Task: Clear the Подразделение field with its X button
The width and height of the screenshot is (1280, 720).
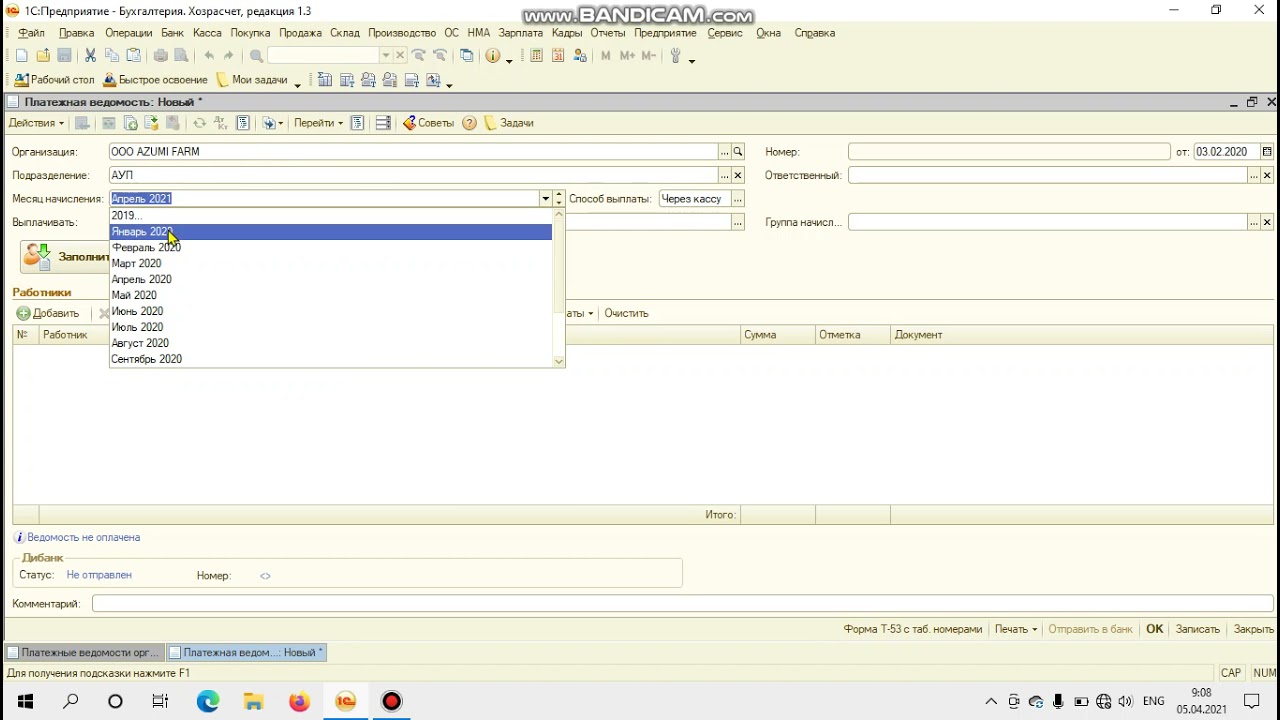Action: click(738, 176)
